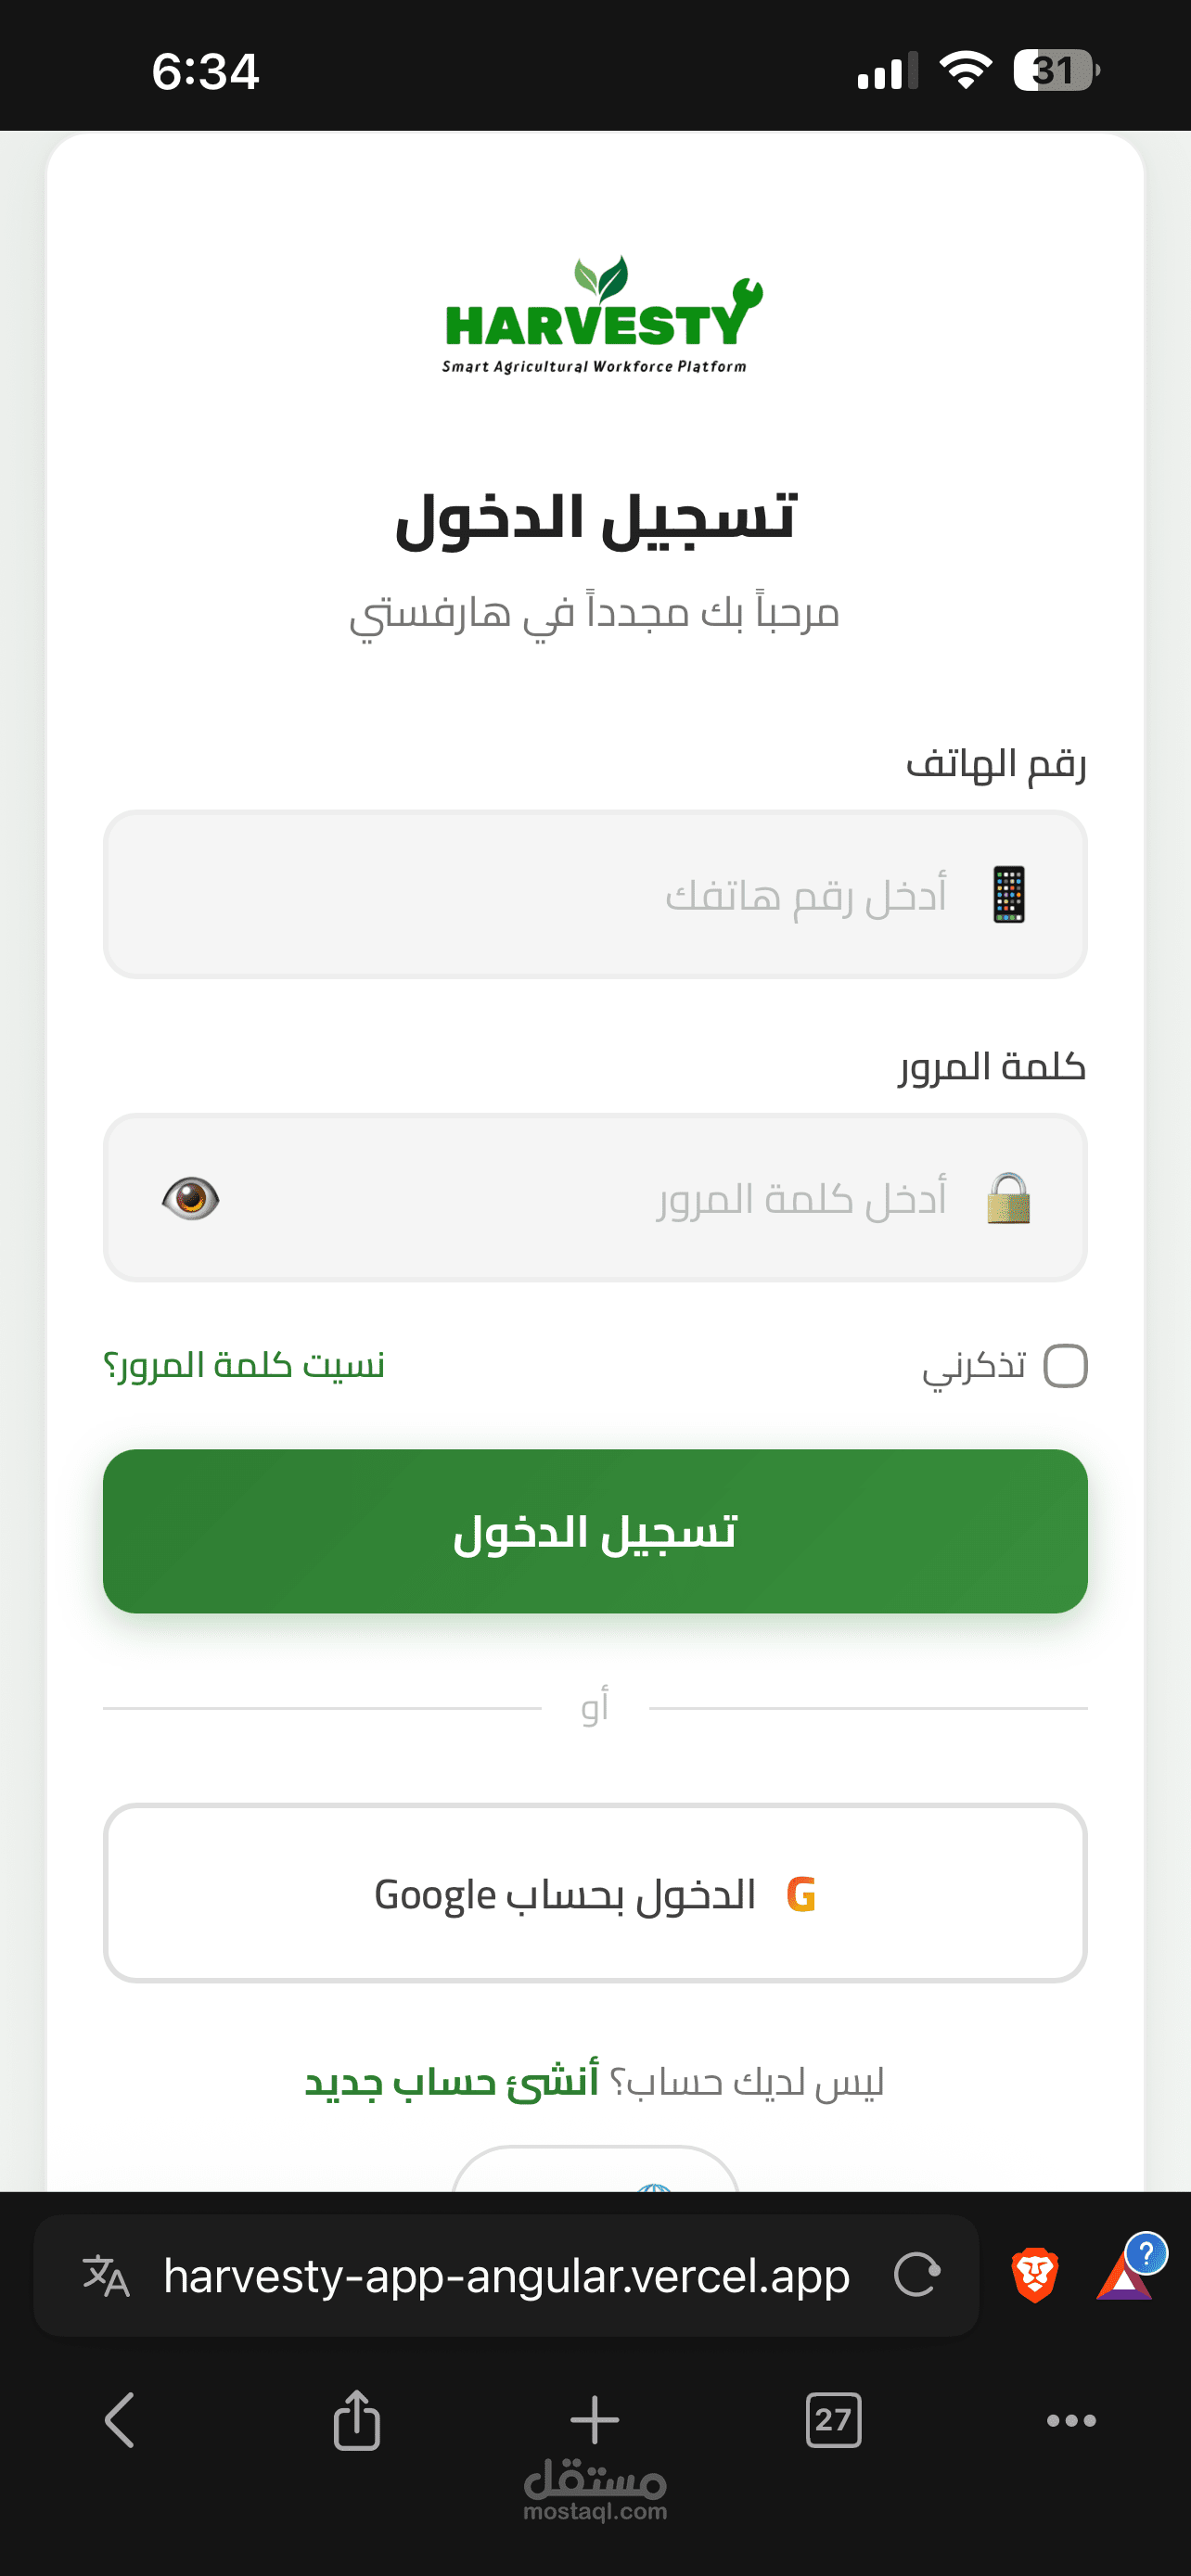
Task: Click the Google G icon
Action: 801,1894
